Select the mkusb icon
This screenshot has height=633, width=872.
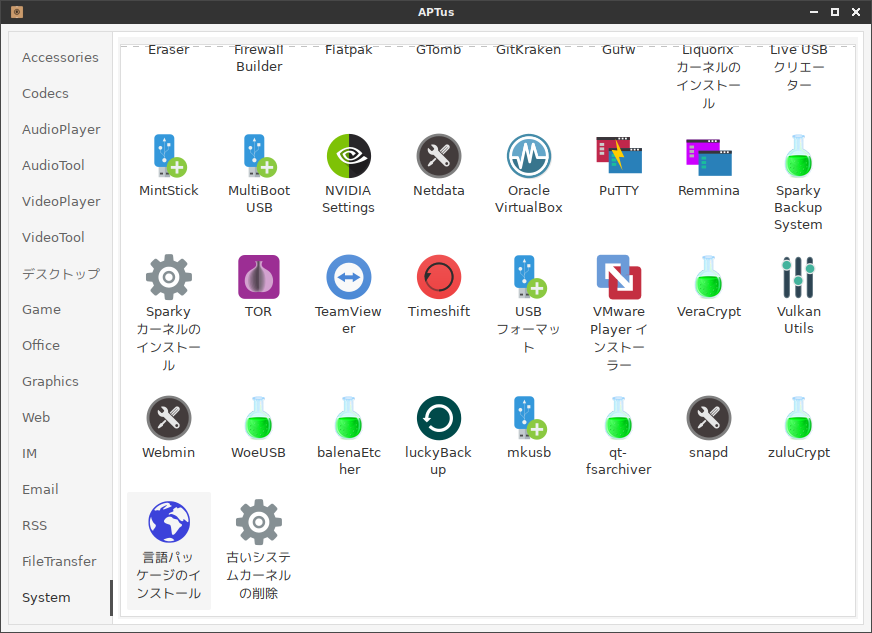pyautogui.click(x=529, y=418)
